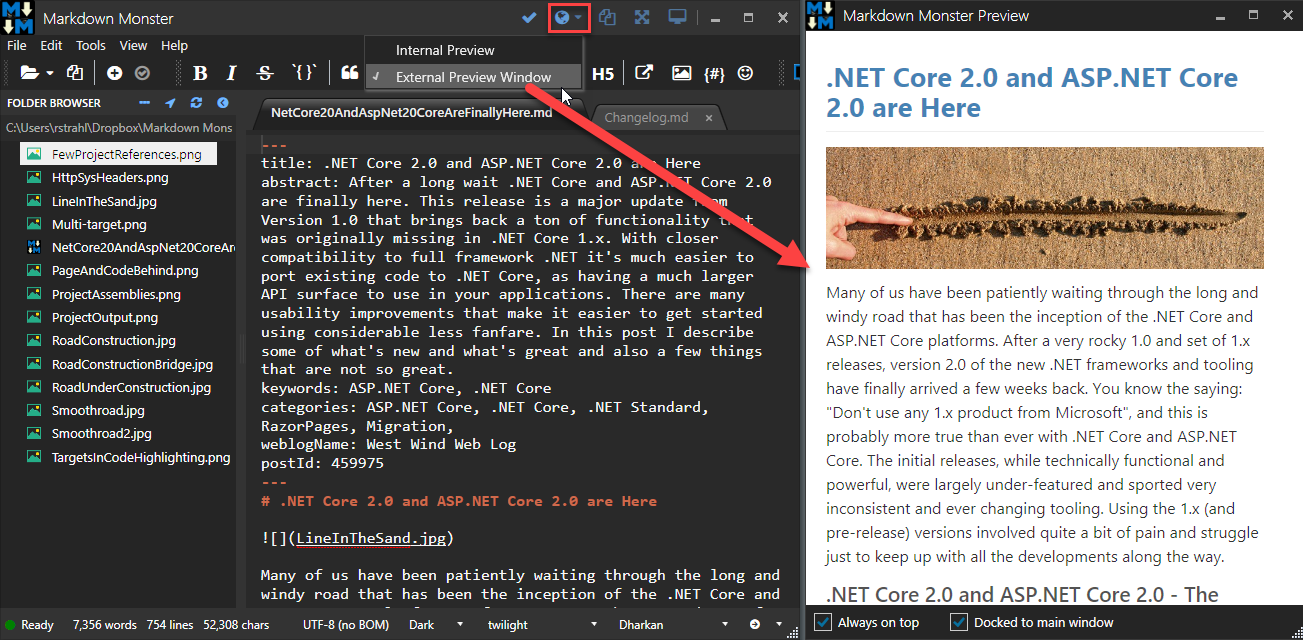
Task: Toggle distraction-free mode with the arrows icon
Action: 642,18
